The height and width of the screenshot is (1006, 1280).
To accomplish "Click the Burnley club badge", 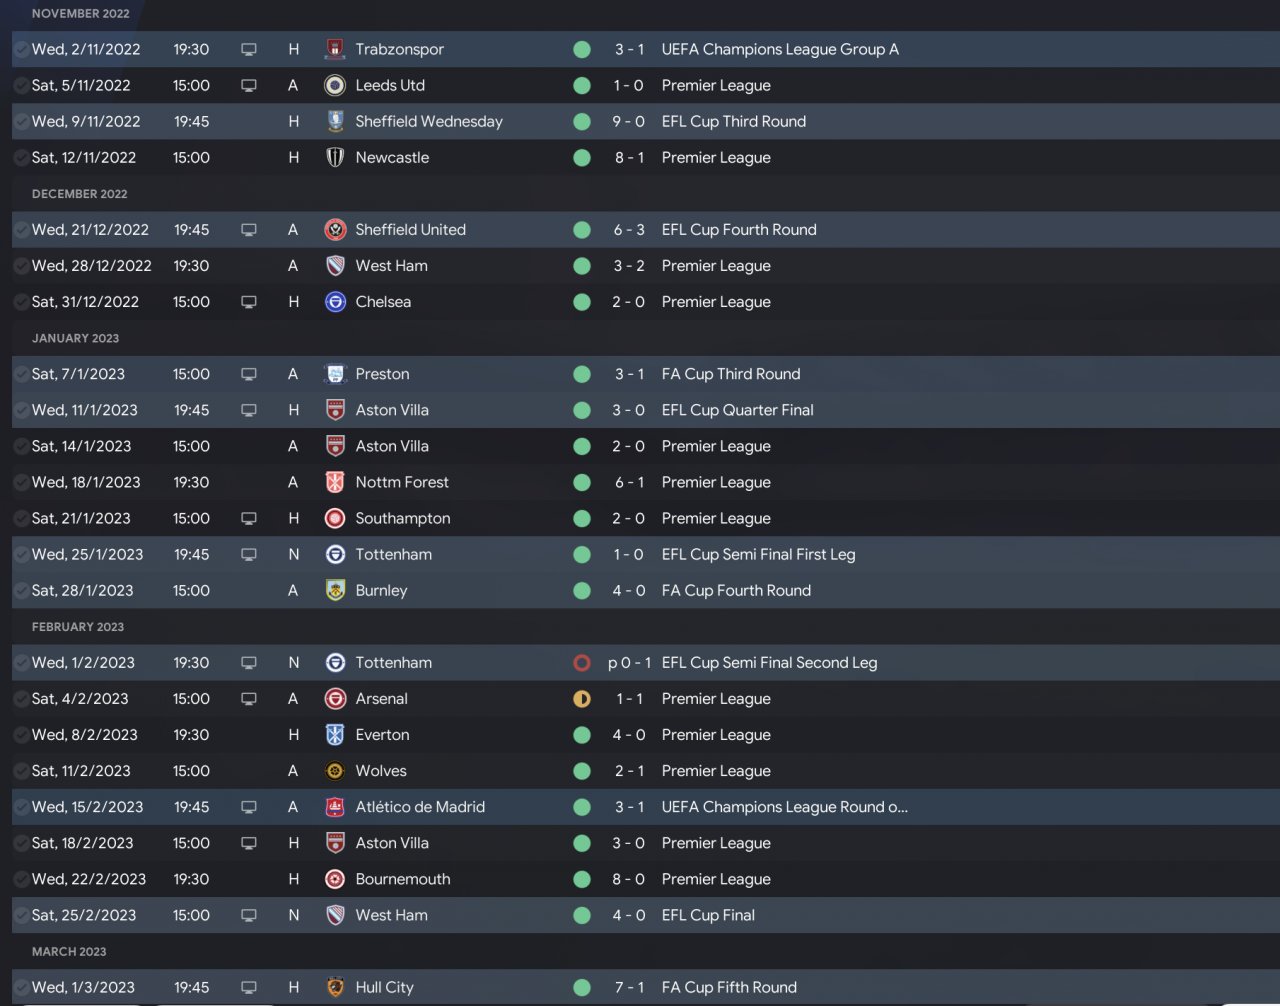I will (x=335, y=591).
